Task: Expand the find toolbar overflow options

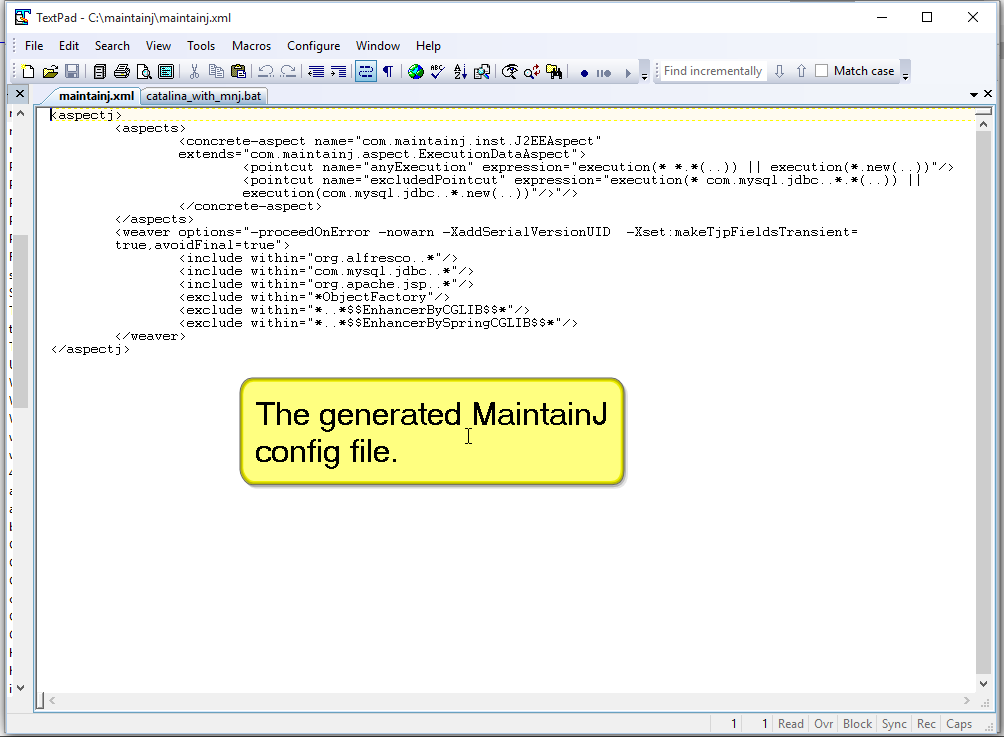Action: point(905,75)
